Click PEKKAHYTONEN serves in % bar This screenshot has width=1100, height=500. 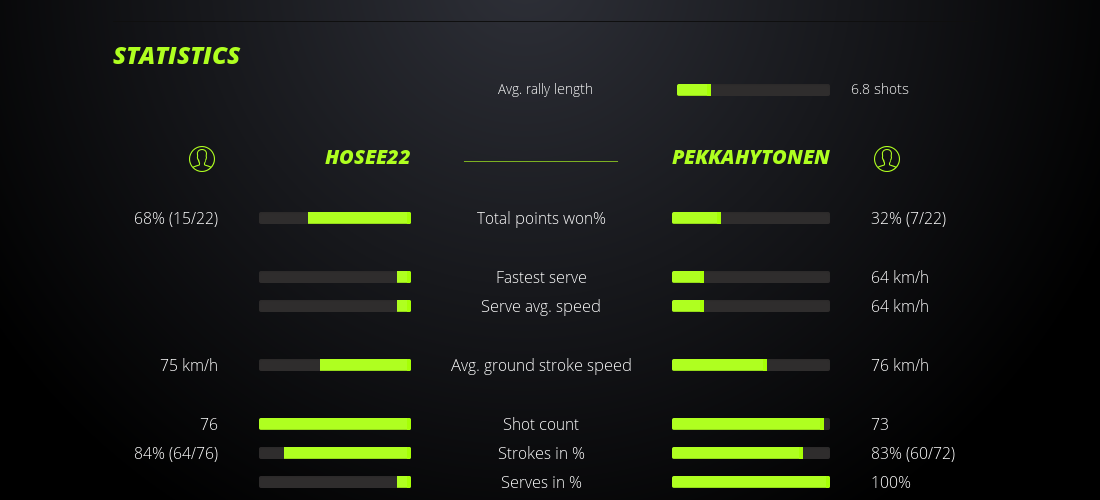(751, 482)
